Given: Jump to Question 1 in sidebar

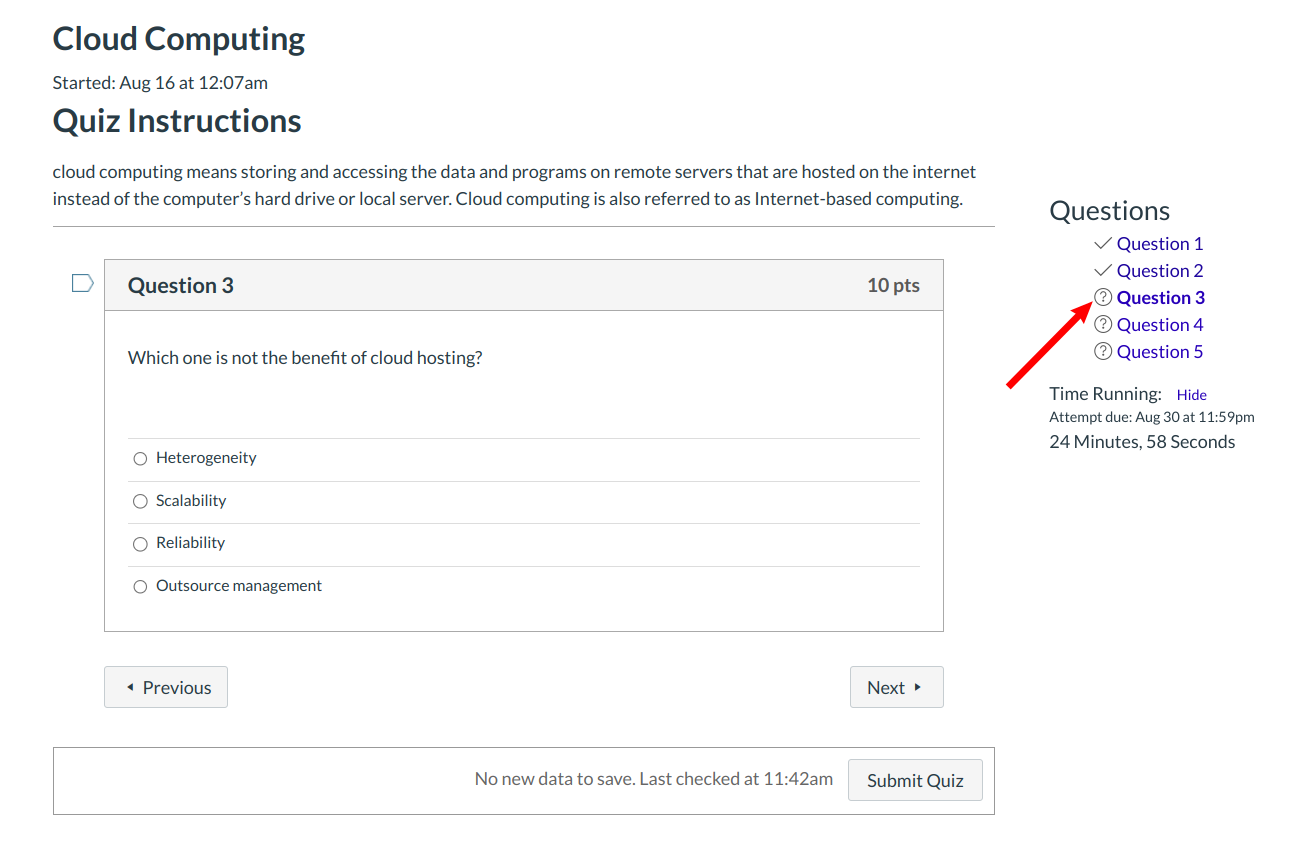Looking at the screenshot, I should pos(1160,244).
